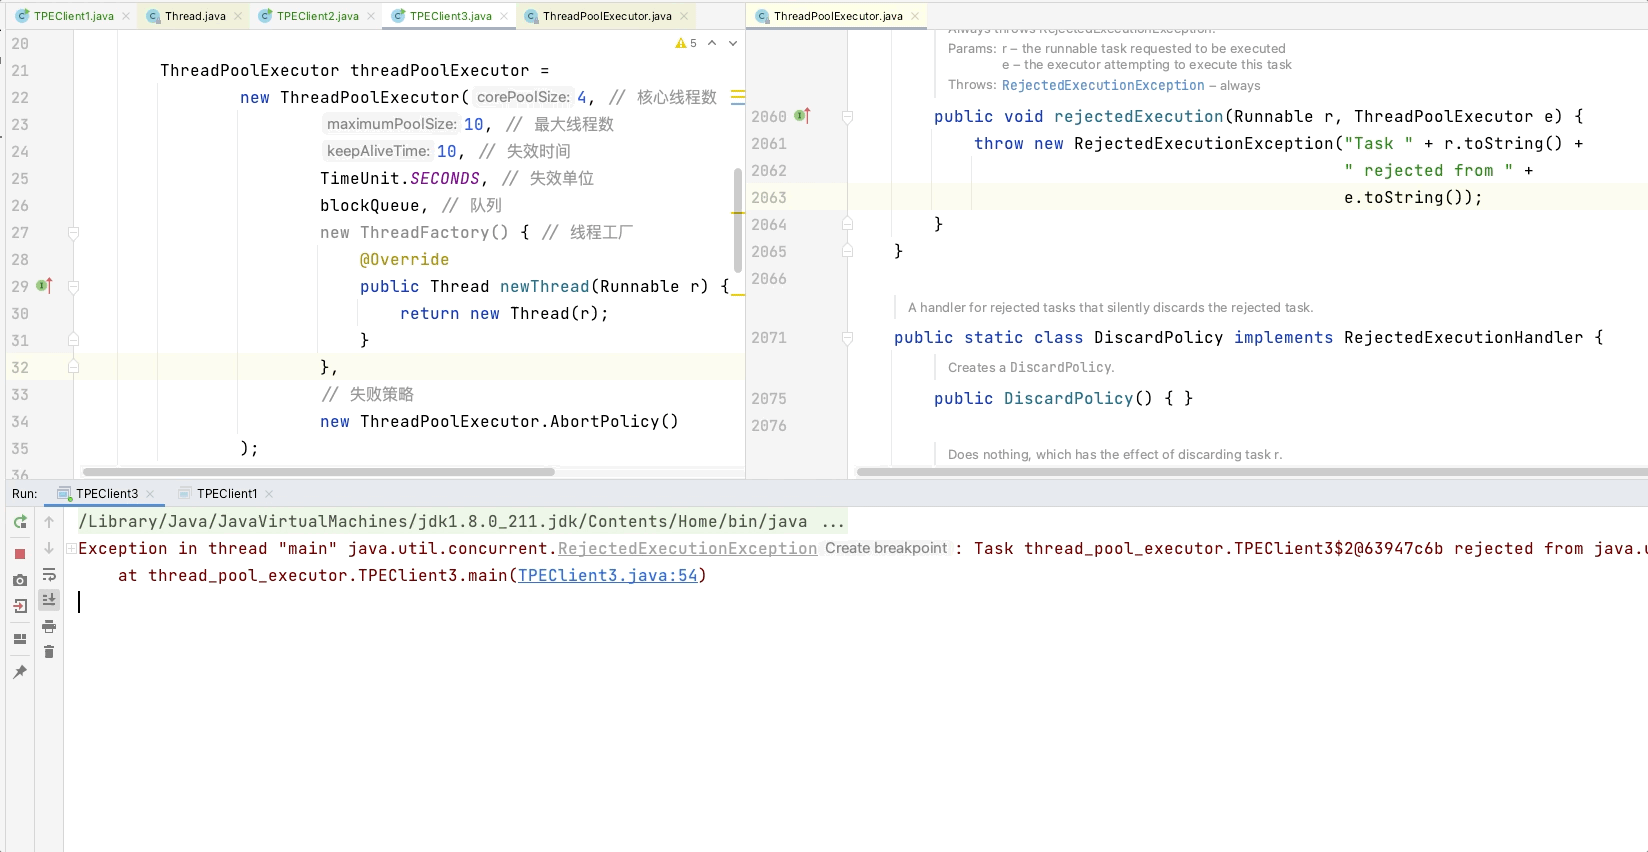Click the warnings indicator showing 5
Viewport: 1648px width, 852px height.
pos(686,43)
